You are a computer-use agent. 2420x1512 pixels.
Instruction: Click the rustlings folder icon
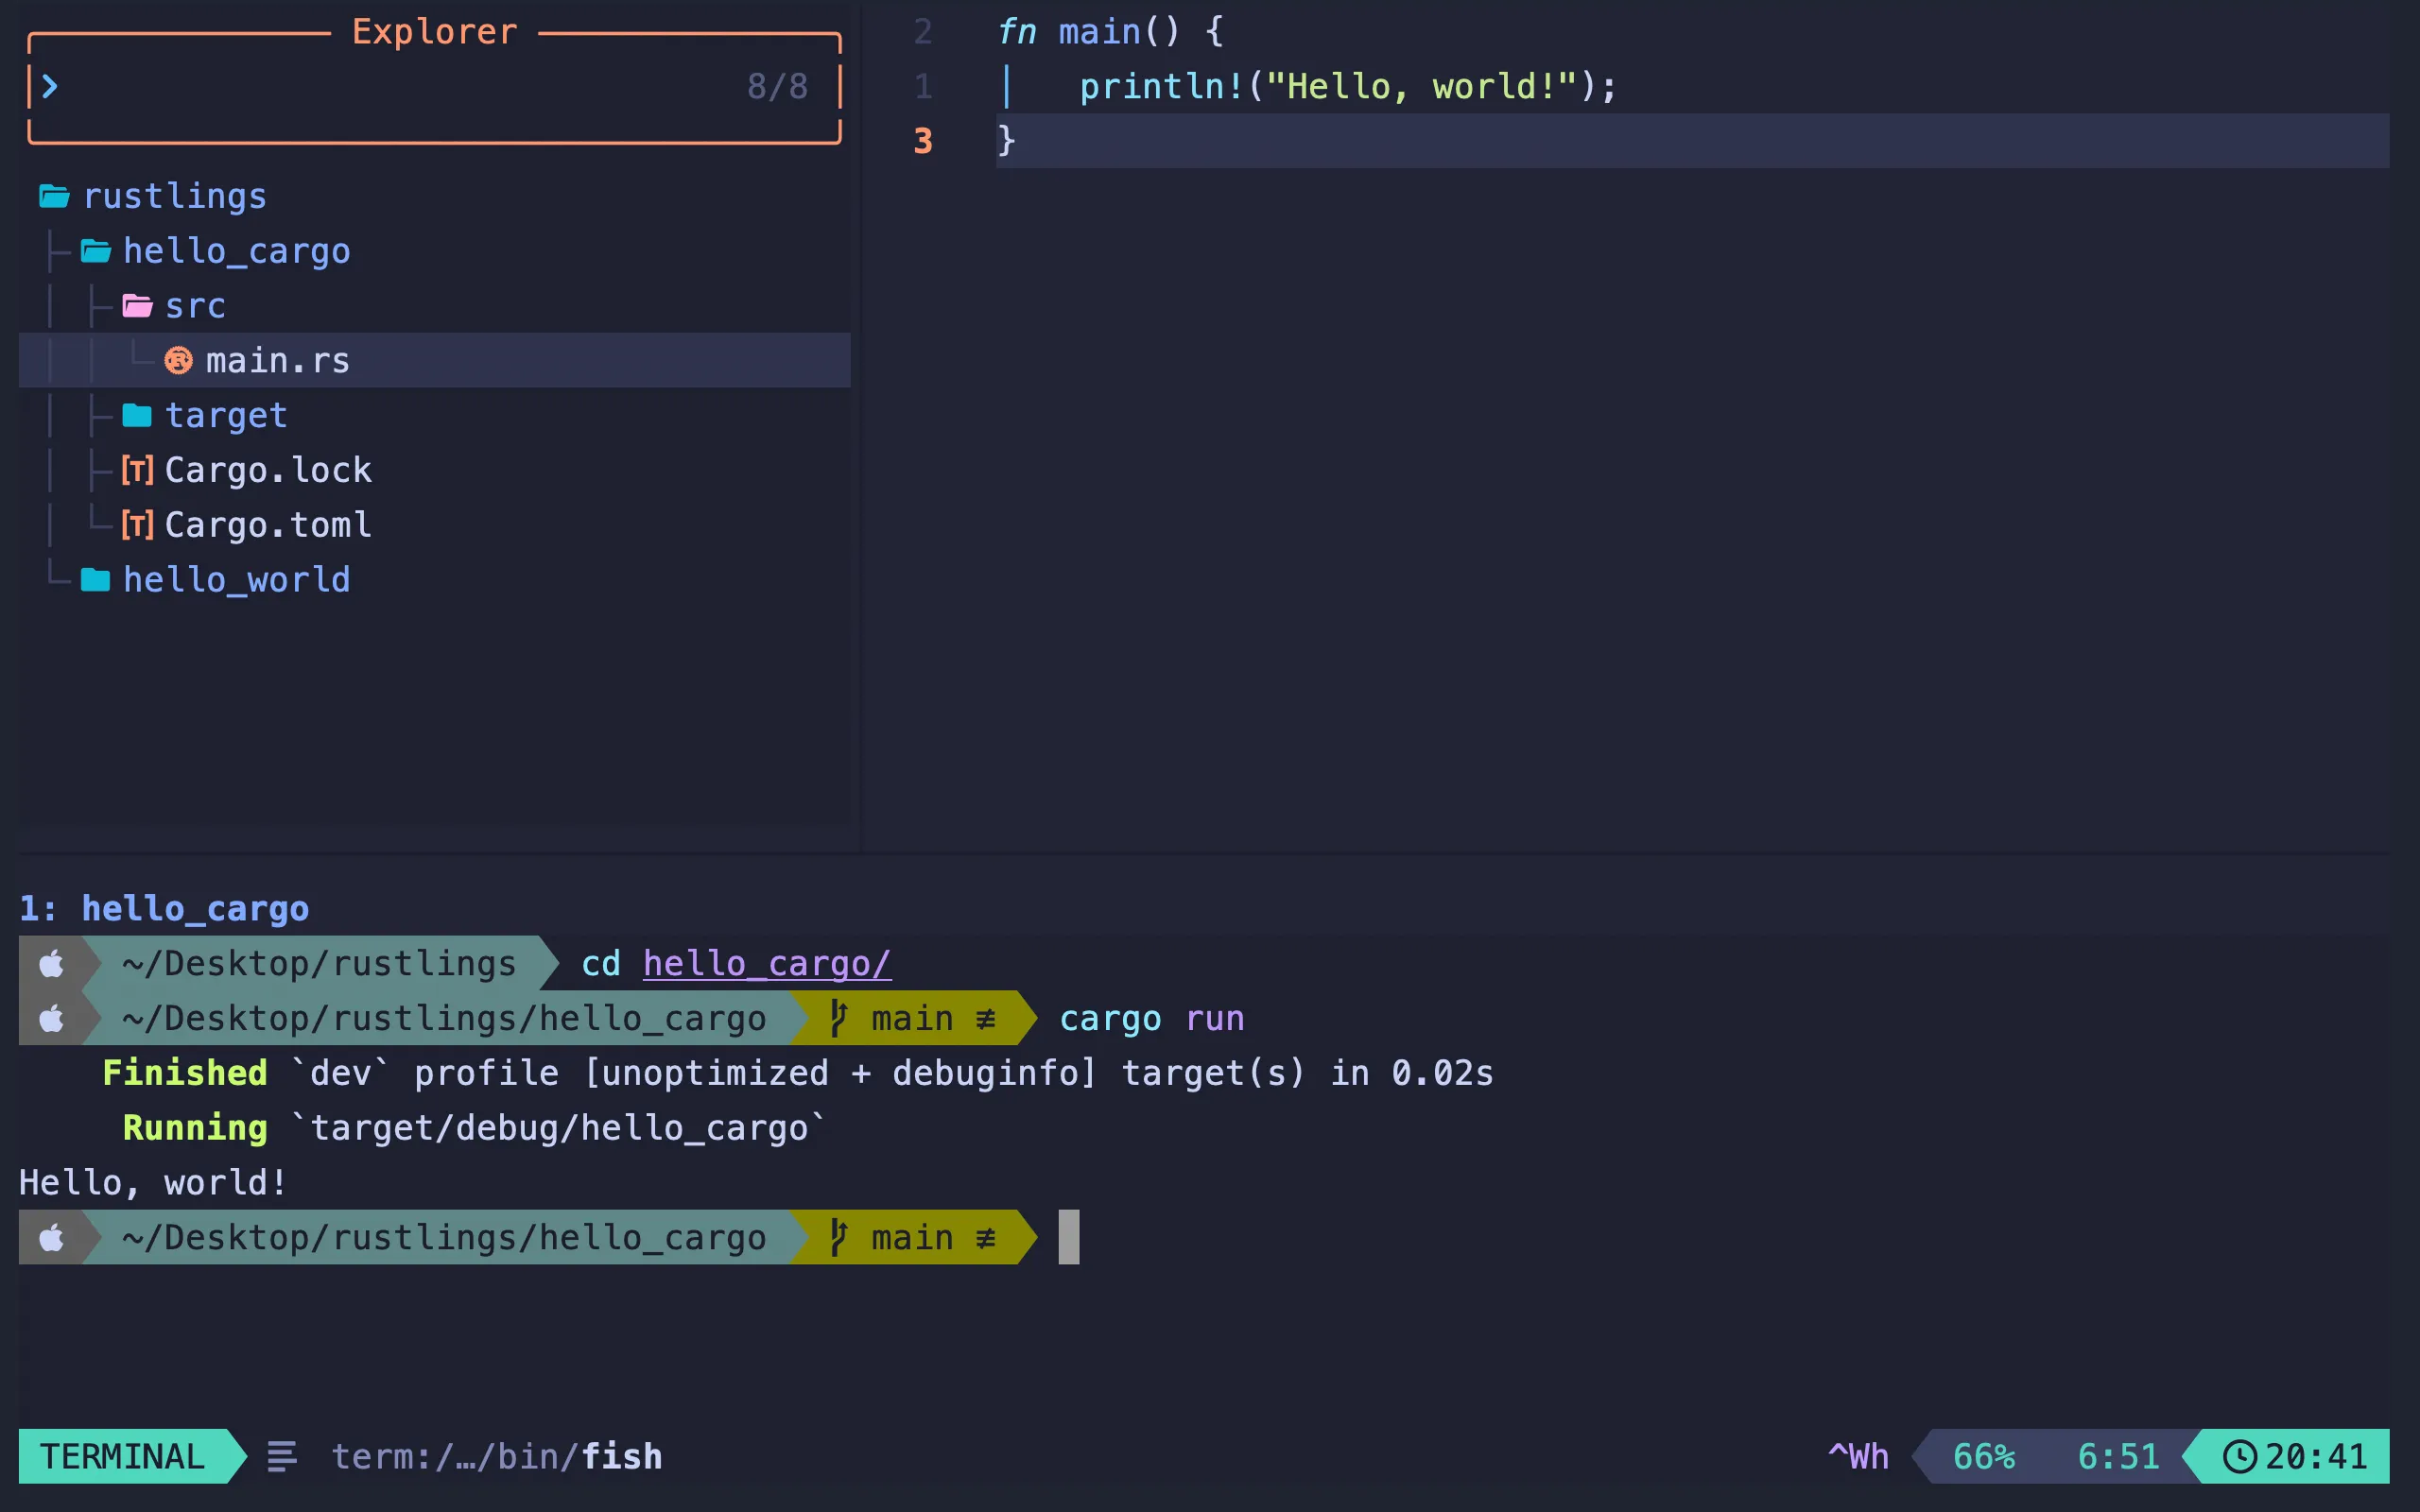[x=53, y=195]
